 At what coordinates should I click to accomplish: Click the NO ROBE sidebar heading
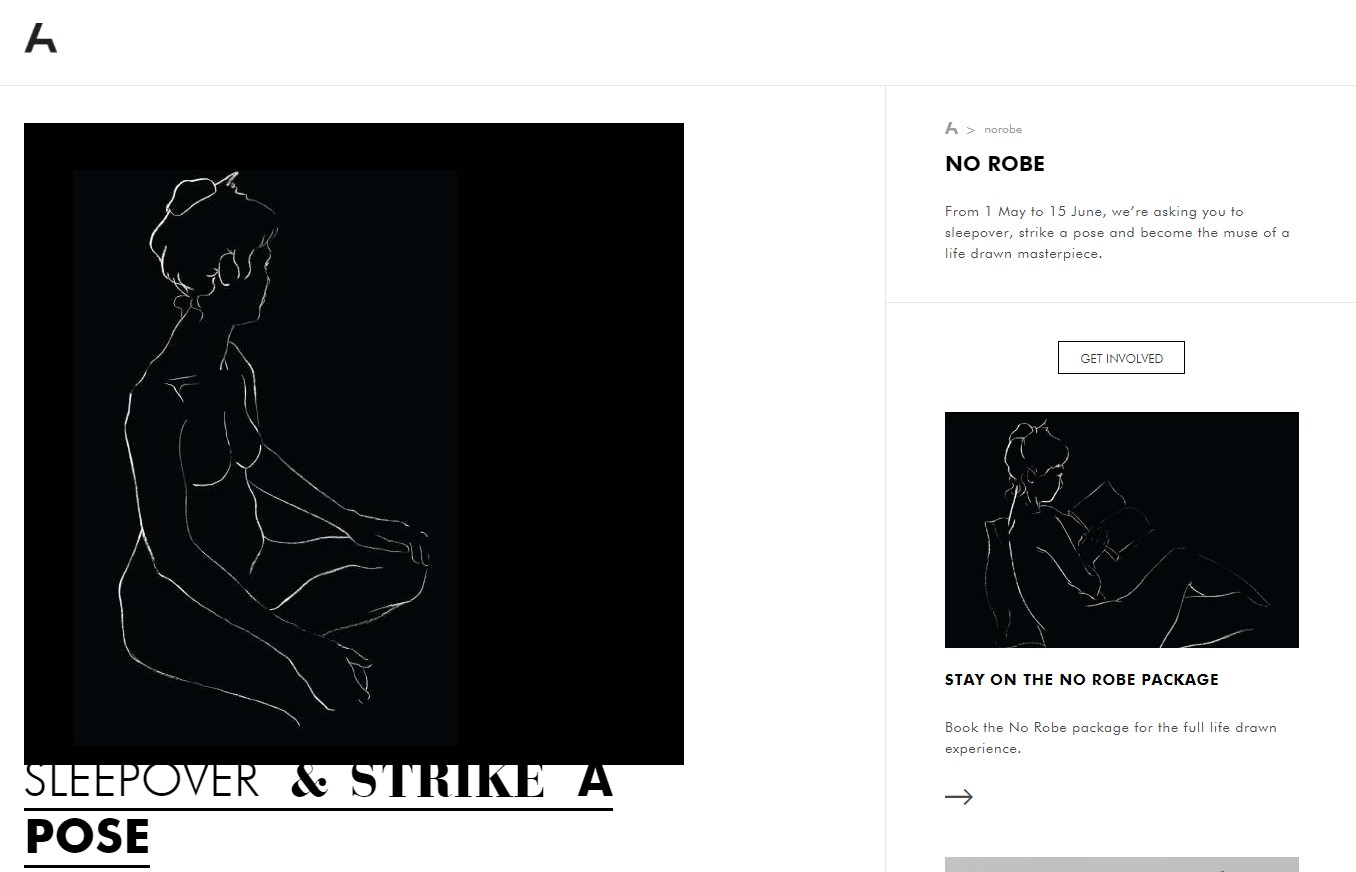pos(995,164)
